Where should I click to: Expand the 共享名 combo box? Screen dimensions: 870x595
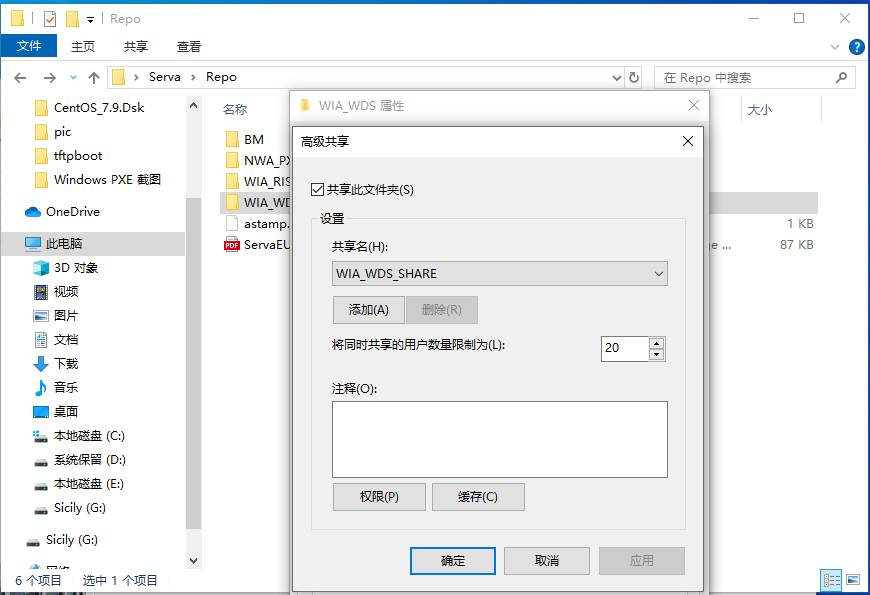(658, 273)
